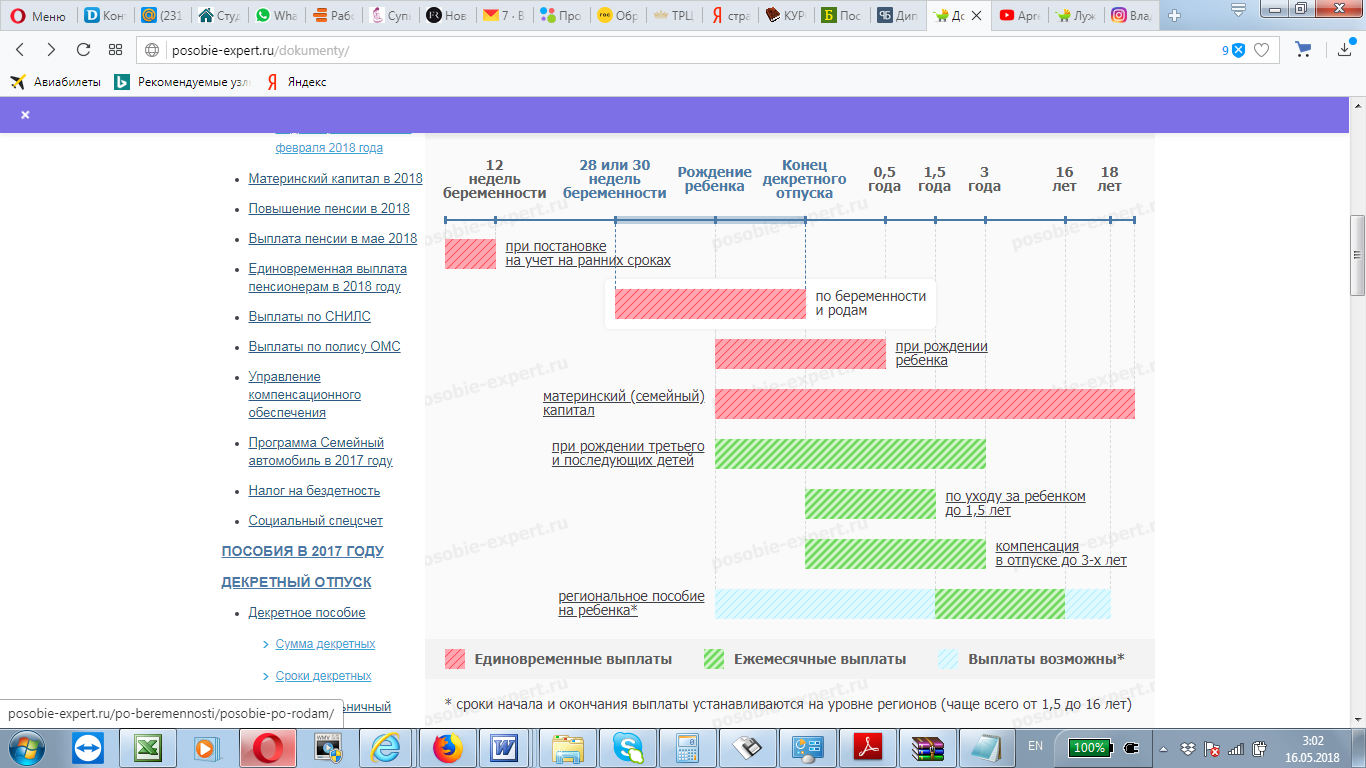Dismiss the purple banner with X

coord(25,115)
